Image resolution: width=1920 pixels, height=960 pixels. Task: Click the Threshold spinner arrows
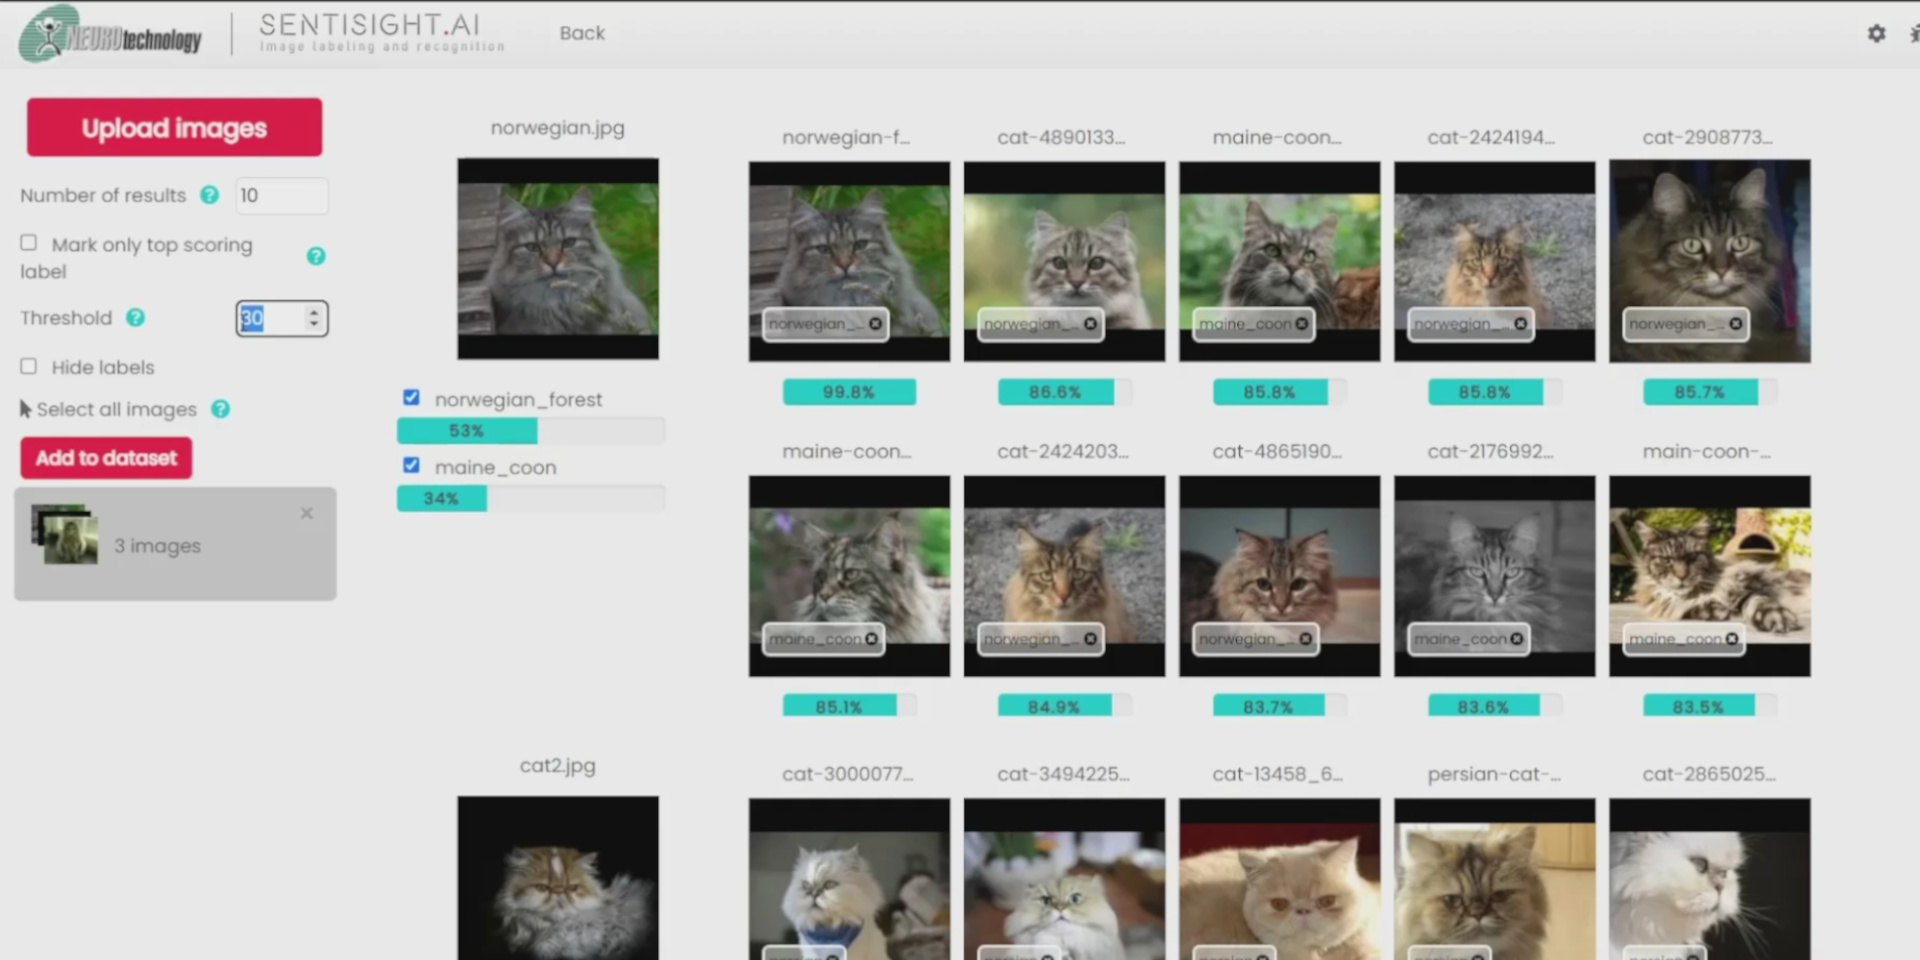pos(314,318)
